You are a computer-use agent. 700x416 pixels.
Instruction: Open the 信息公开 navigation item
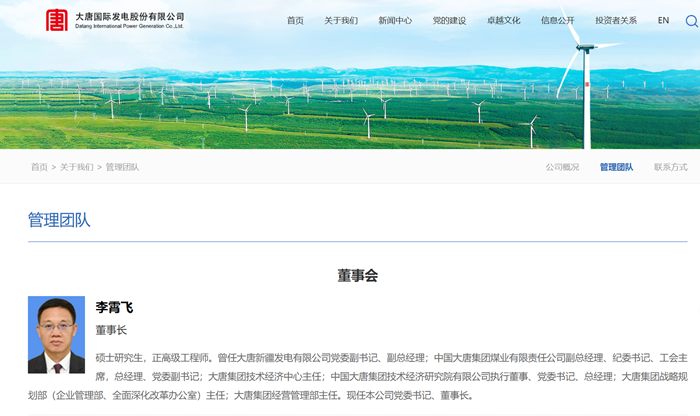(557, 20)
